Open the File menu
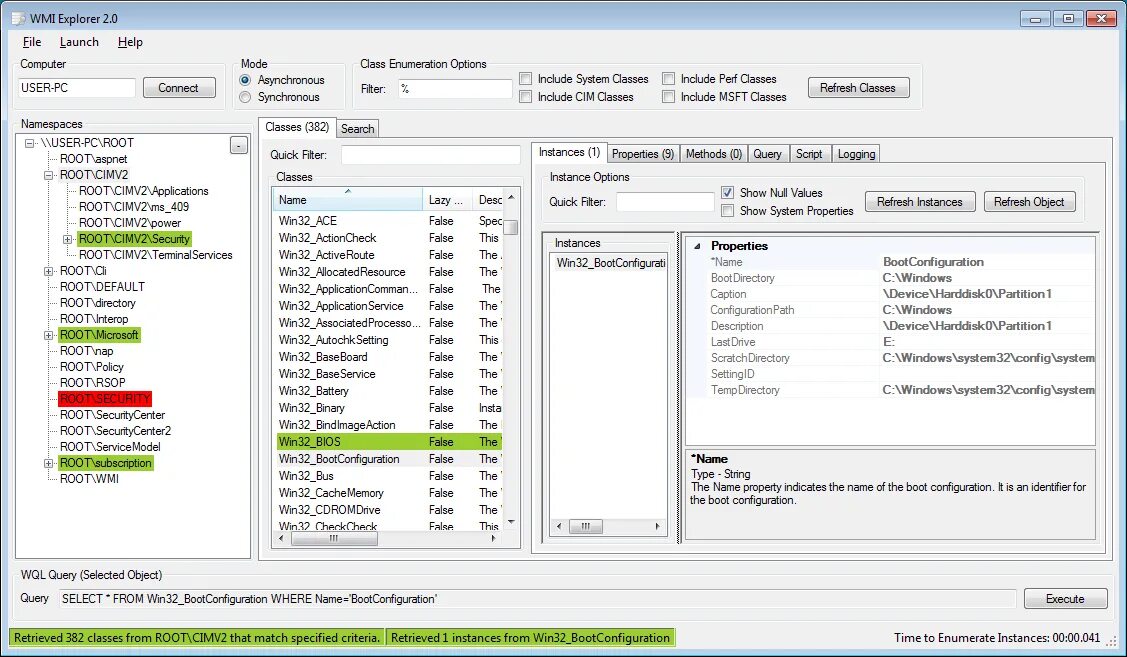The height and width of the screenshot is (657, 1127). point(32,42)
